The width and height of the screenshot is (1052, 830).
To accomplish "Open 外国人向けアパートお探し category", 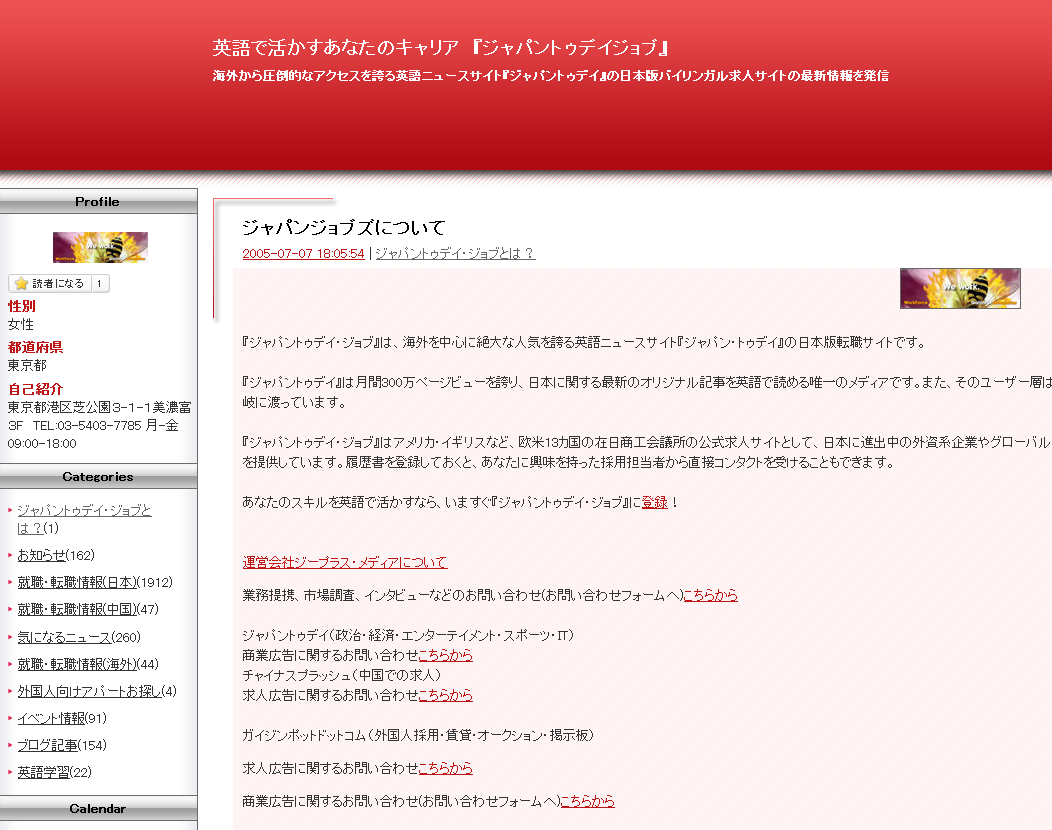I will pos(89,691).
